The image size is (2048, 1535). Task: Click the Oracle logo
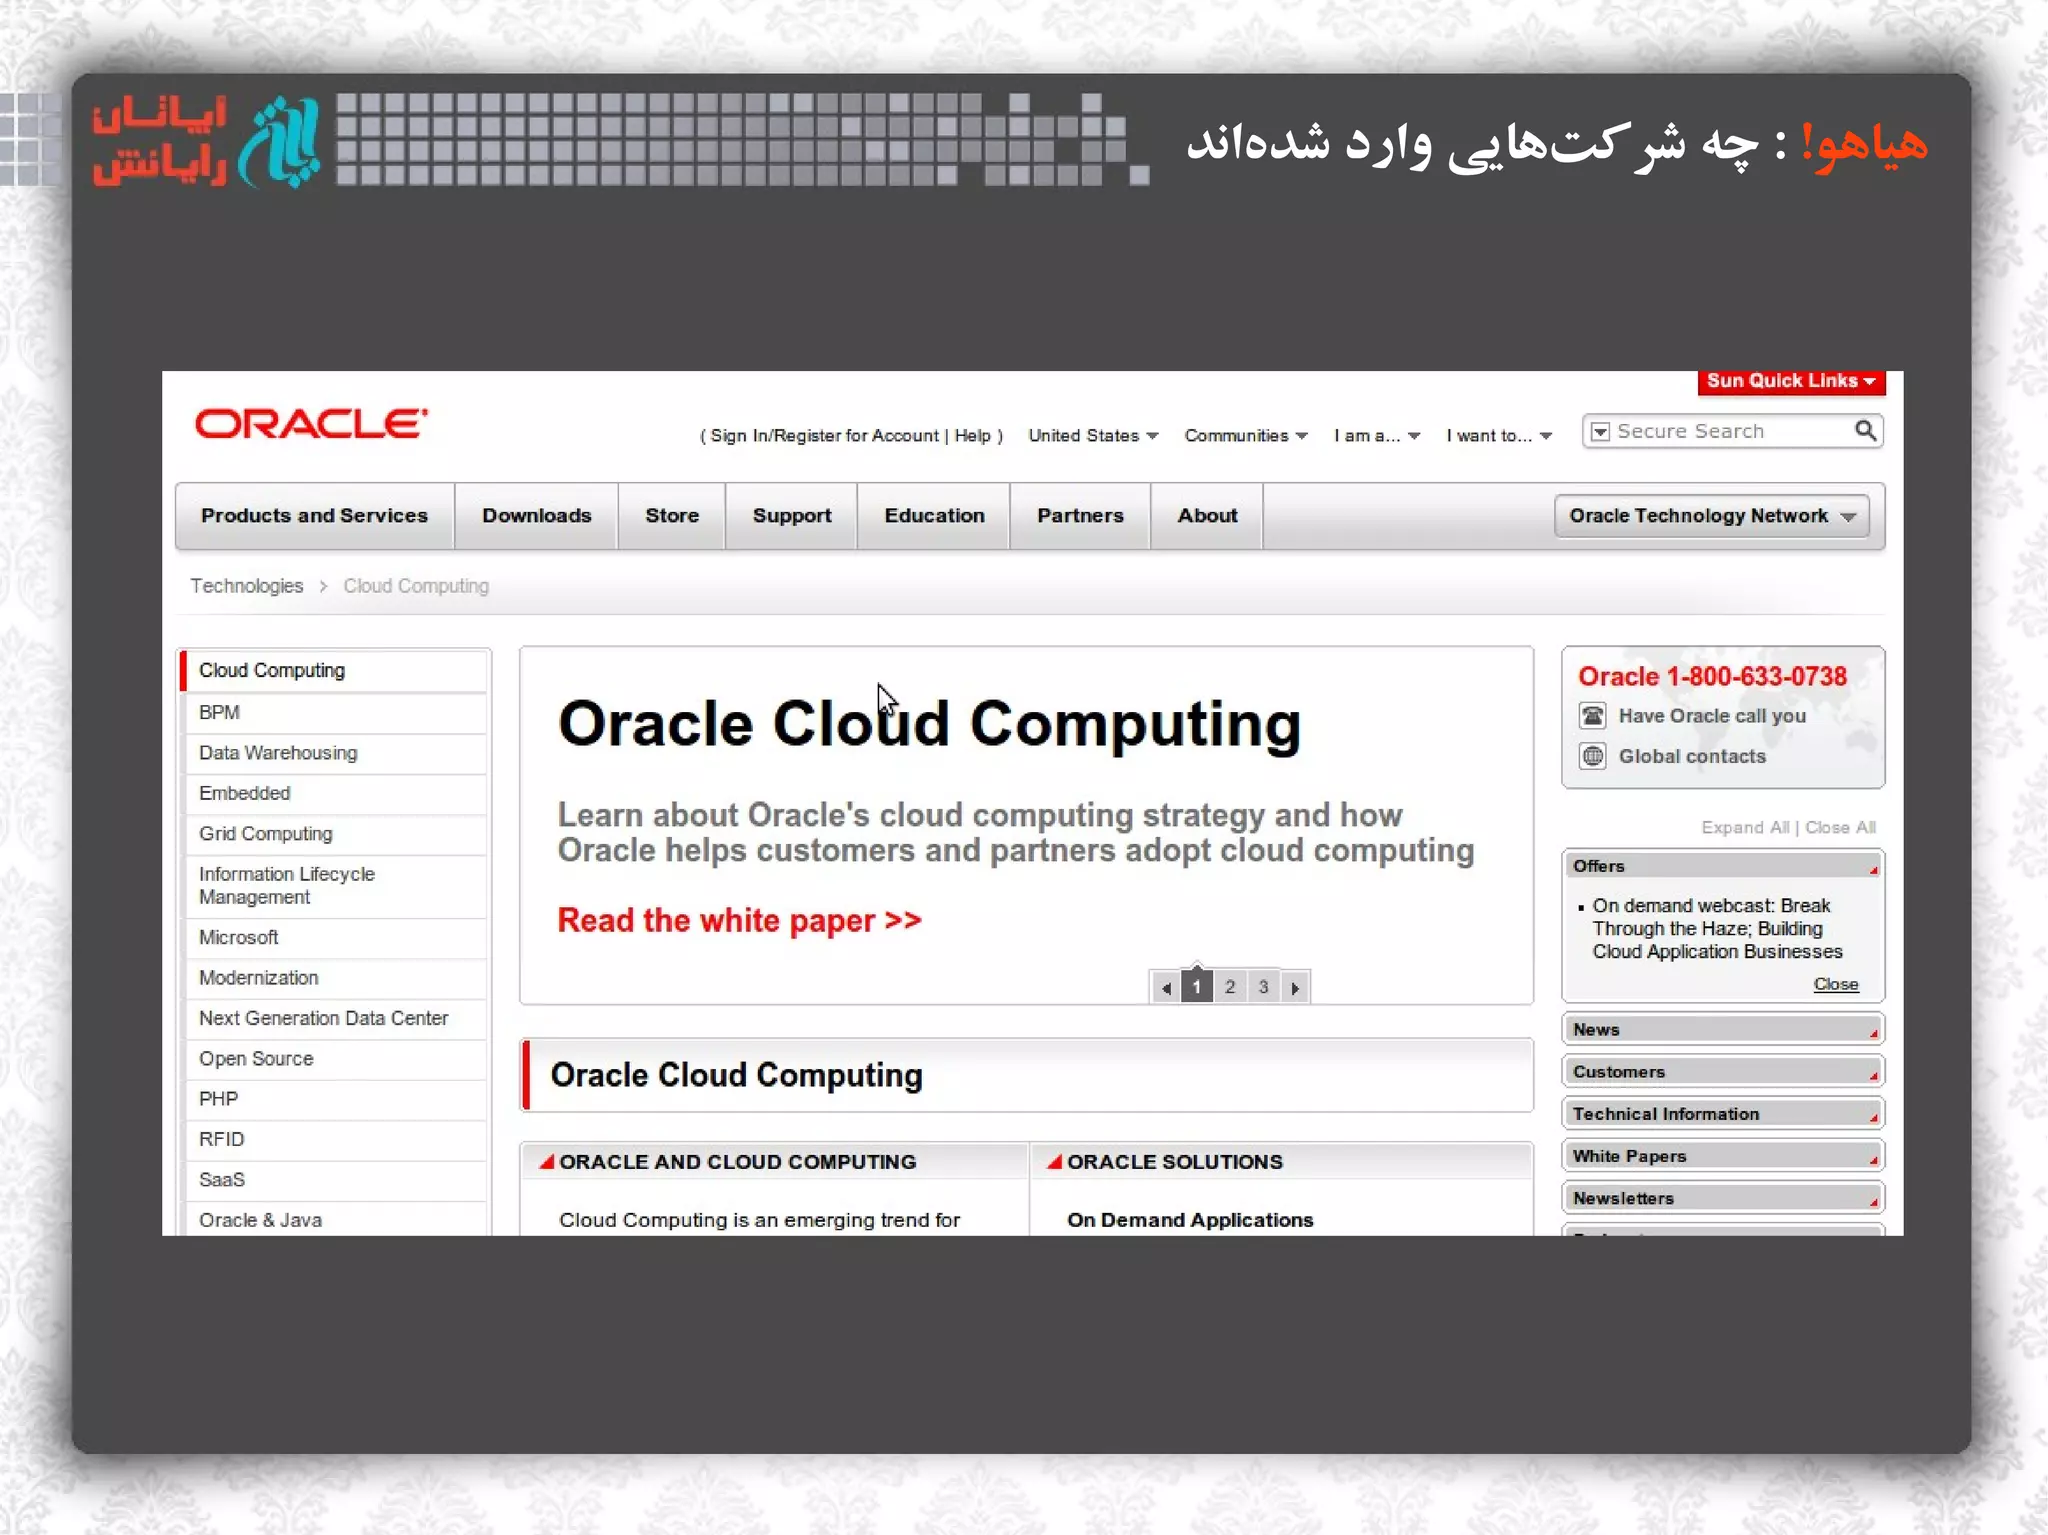coord(311,424)
